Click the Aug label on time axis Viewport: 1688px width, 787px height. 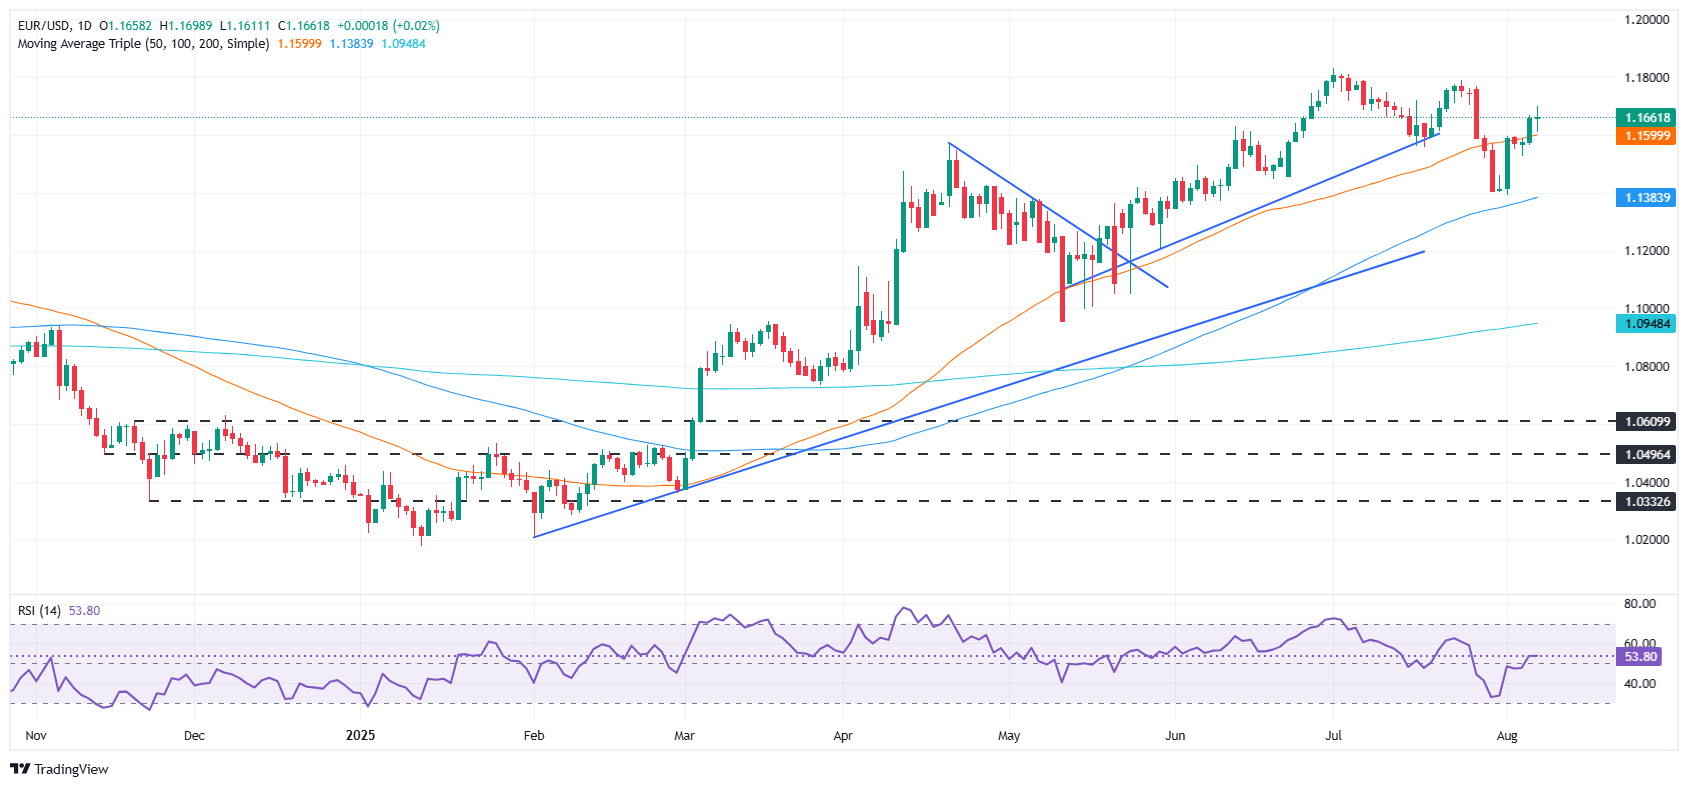coord(1507,736)
